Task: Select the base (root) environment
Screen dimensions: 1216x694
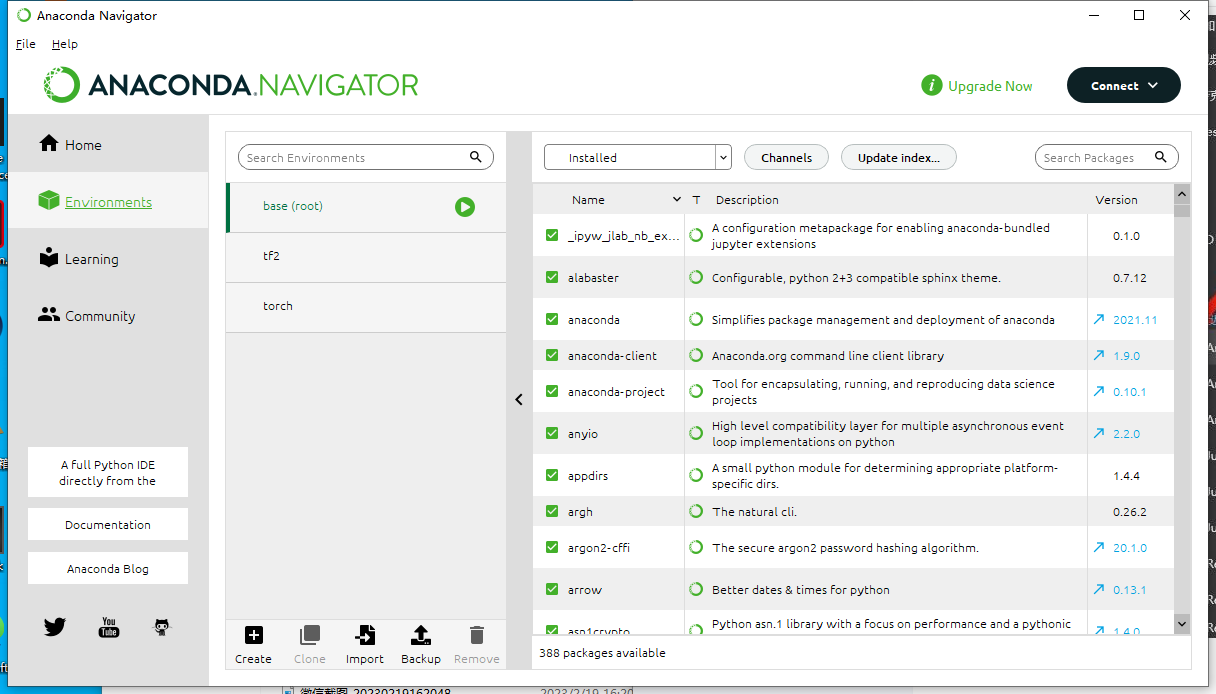Action: click(x=366, y=207)
